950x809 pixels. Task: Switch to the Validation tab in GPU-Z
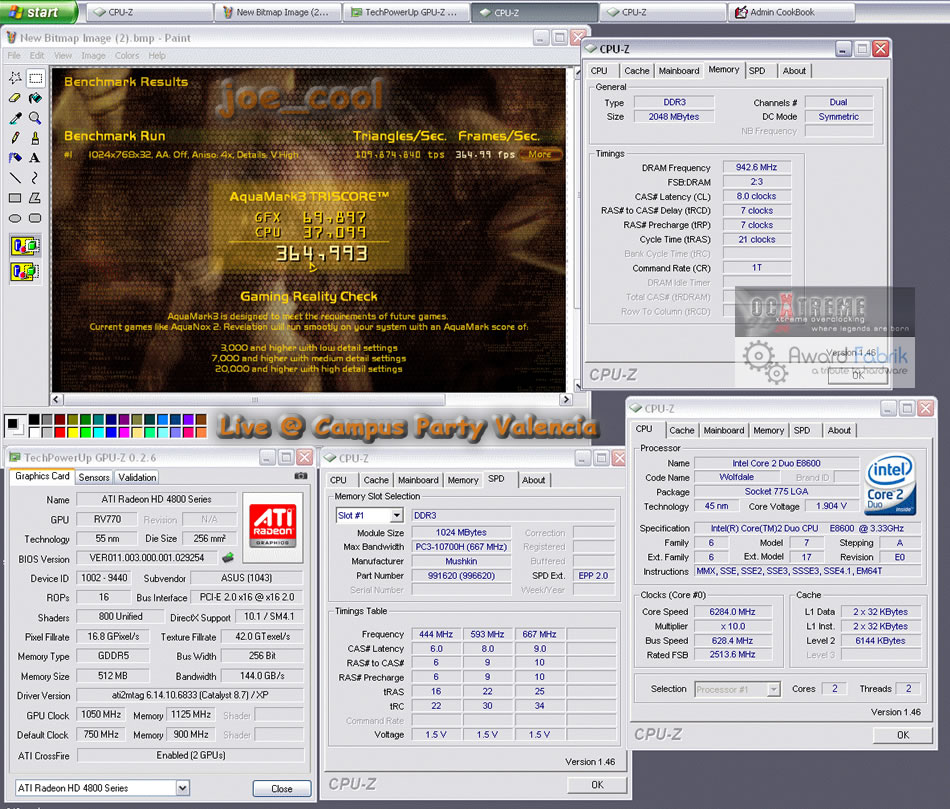point(137,478)
